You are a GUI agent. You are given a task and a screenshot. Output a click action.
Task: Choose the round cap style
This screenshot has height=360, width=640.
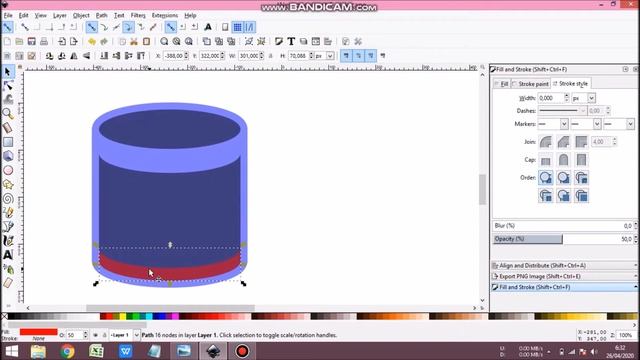[x=563, y=160]
